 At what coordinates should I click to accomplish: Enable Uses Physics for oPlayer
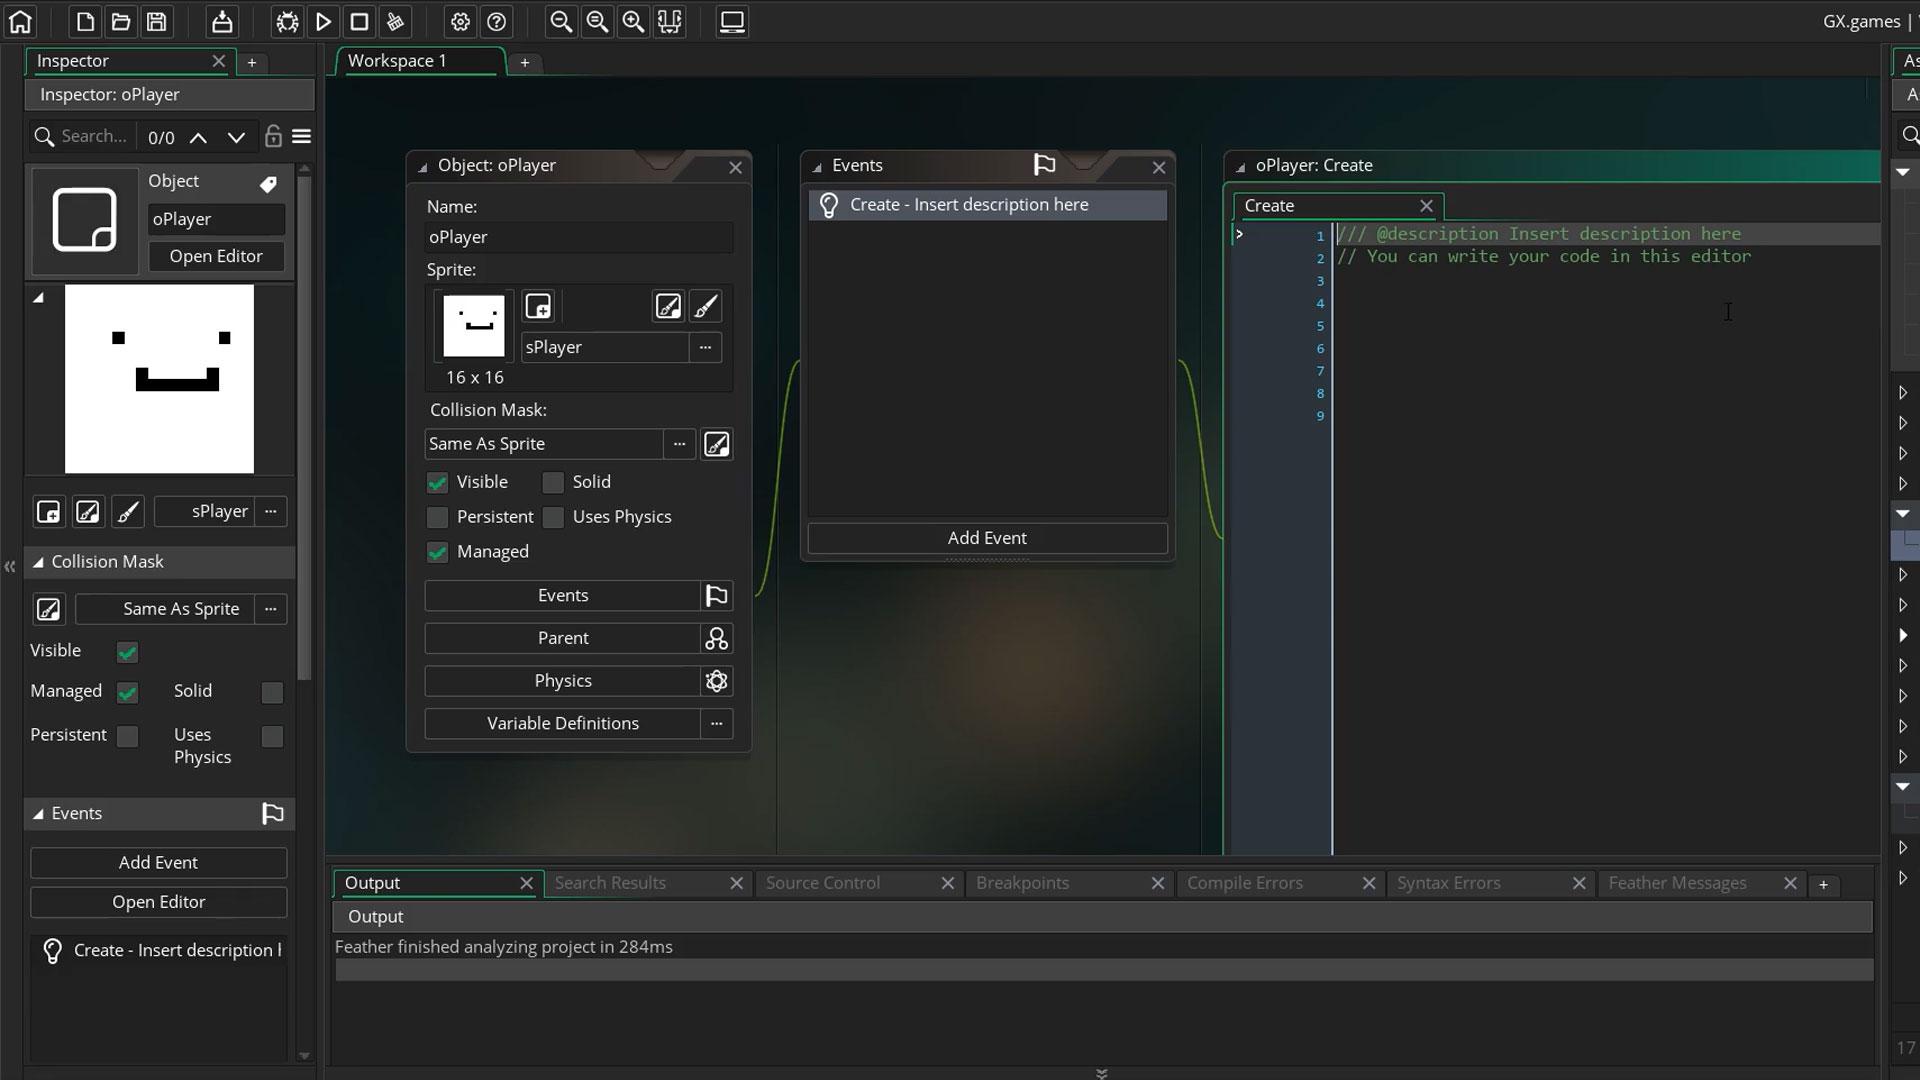(x=552, y=517)
